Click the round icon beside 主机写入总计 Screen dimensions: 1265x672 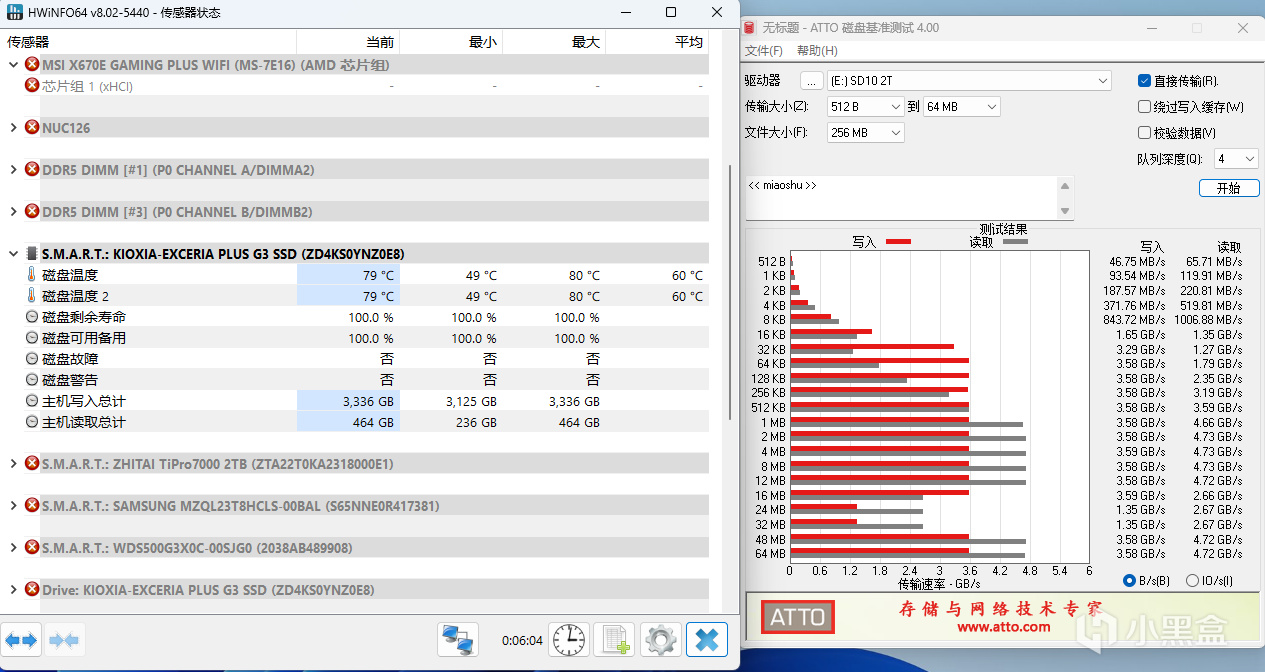pos(32,401)
